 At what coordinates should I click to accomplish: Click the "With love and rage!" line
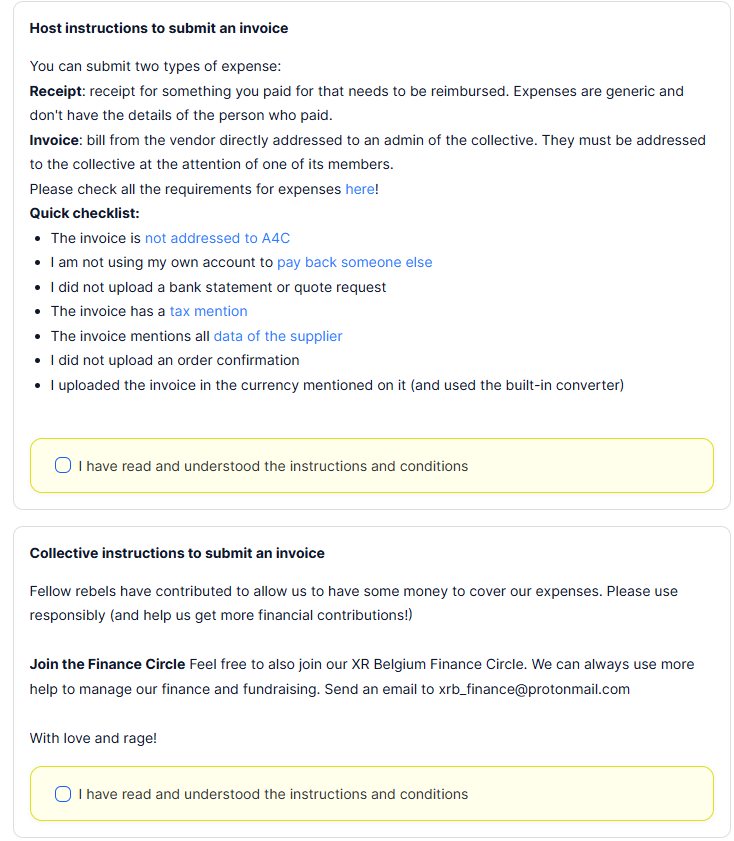pyautogui.click(x=93, y=738)
